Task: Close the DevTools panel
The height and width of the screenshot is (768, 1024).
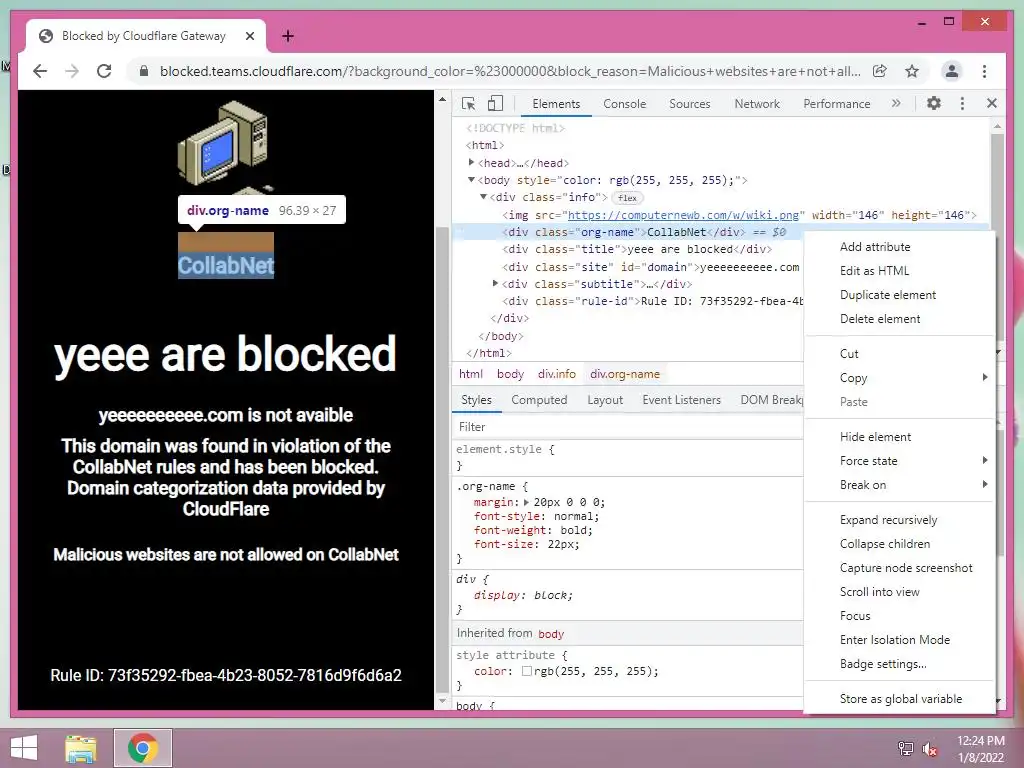Action: click(992, 103)
